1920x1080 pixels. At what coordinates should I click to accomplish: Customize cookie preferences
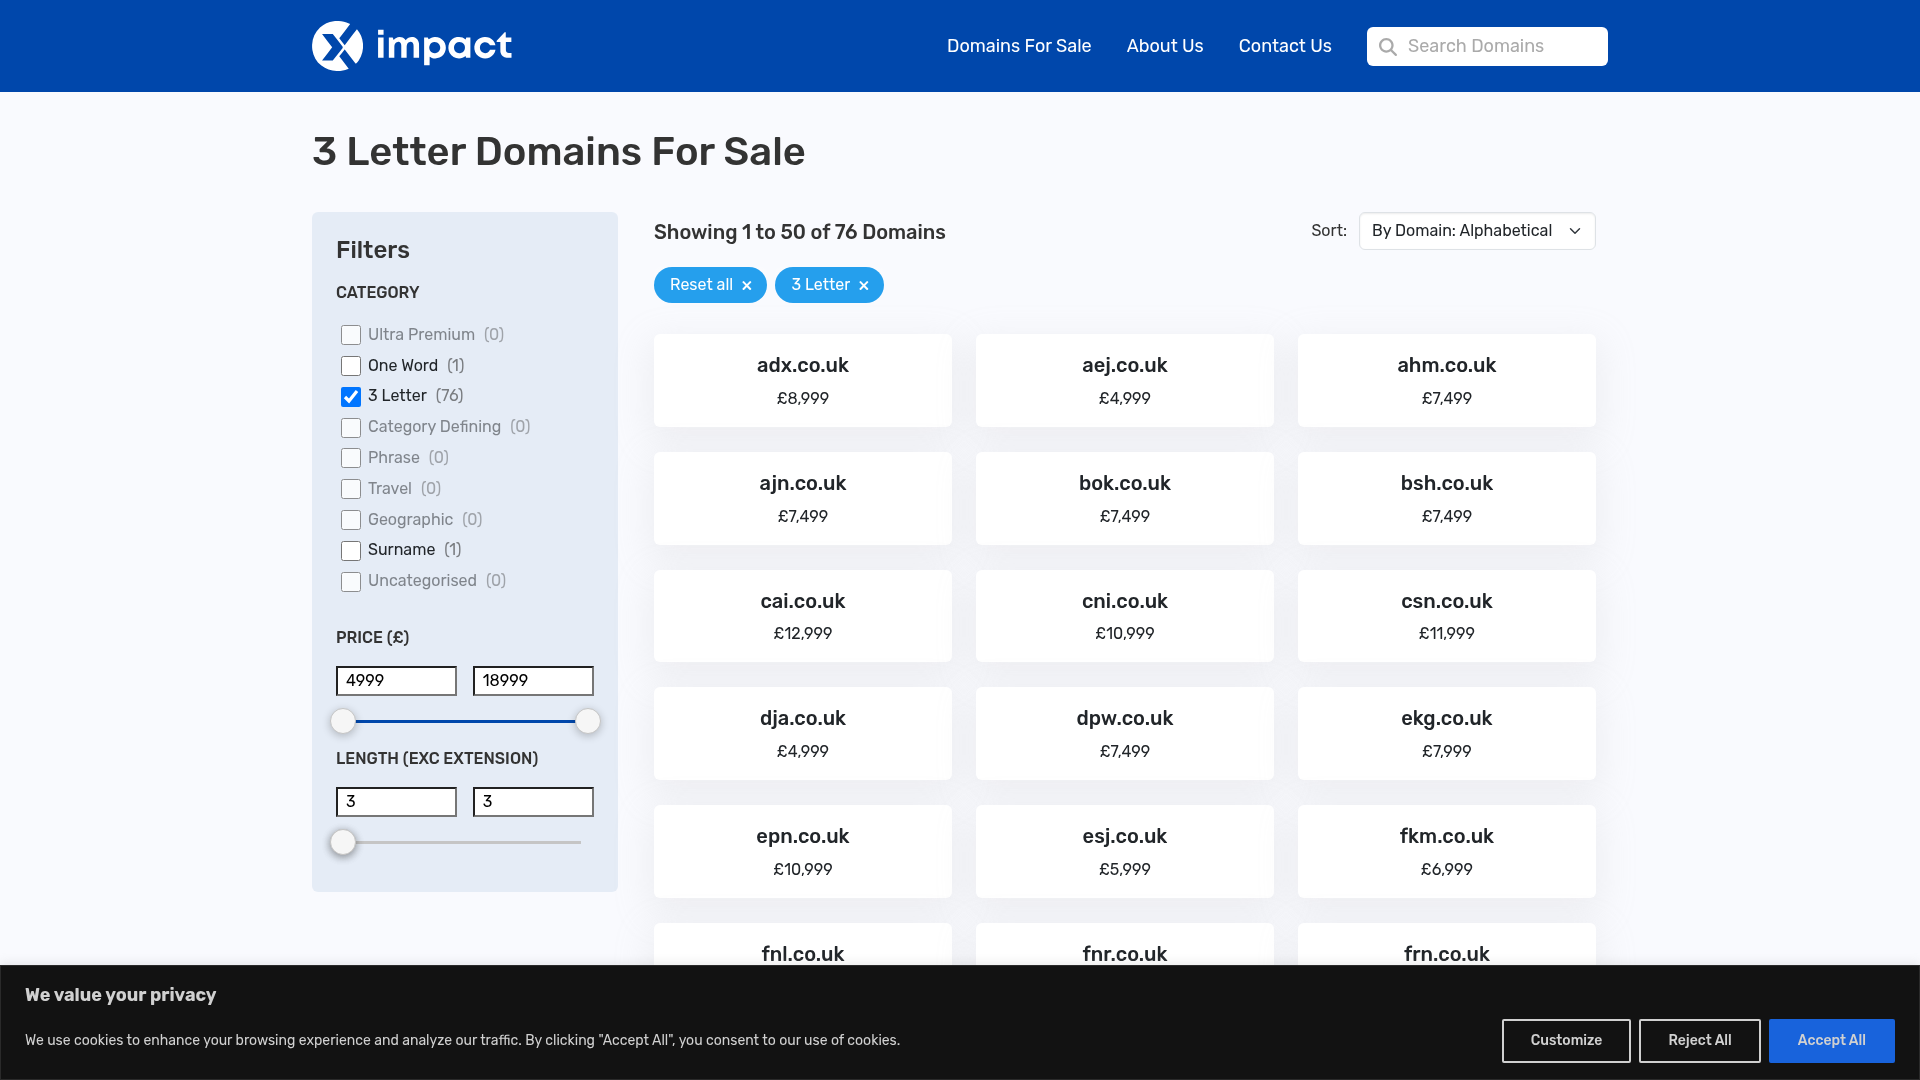[x=1566, y=1041]
